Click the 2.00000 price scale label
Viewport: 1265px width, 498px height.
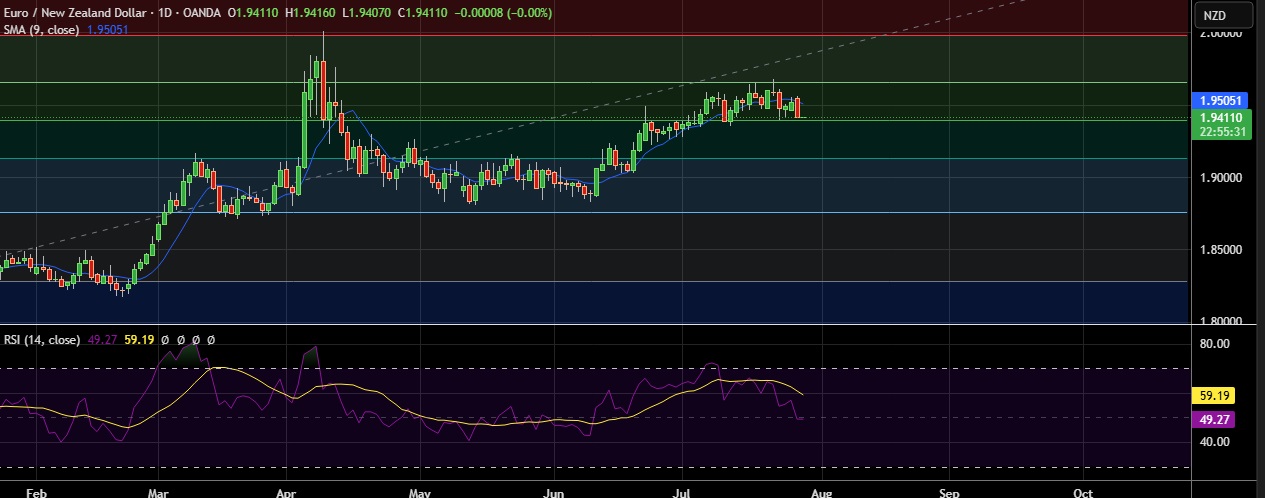click(1223, 34)
